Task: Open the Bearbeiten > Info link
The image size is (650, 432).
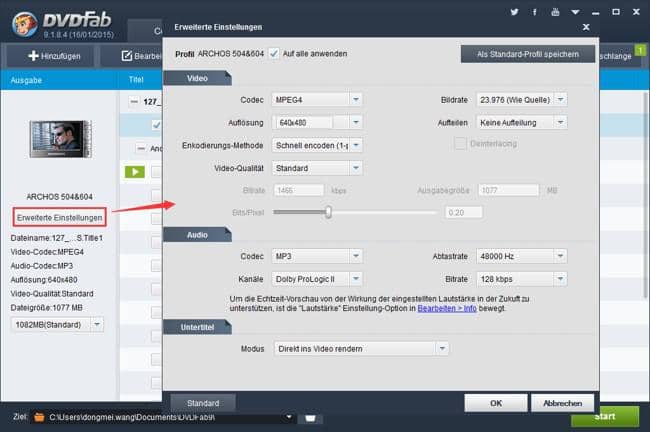Action: (447, 308)
